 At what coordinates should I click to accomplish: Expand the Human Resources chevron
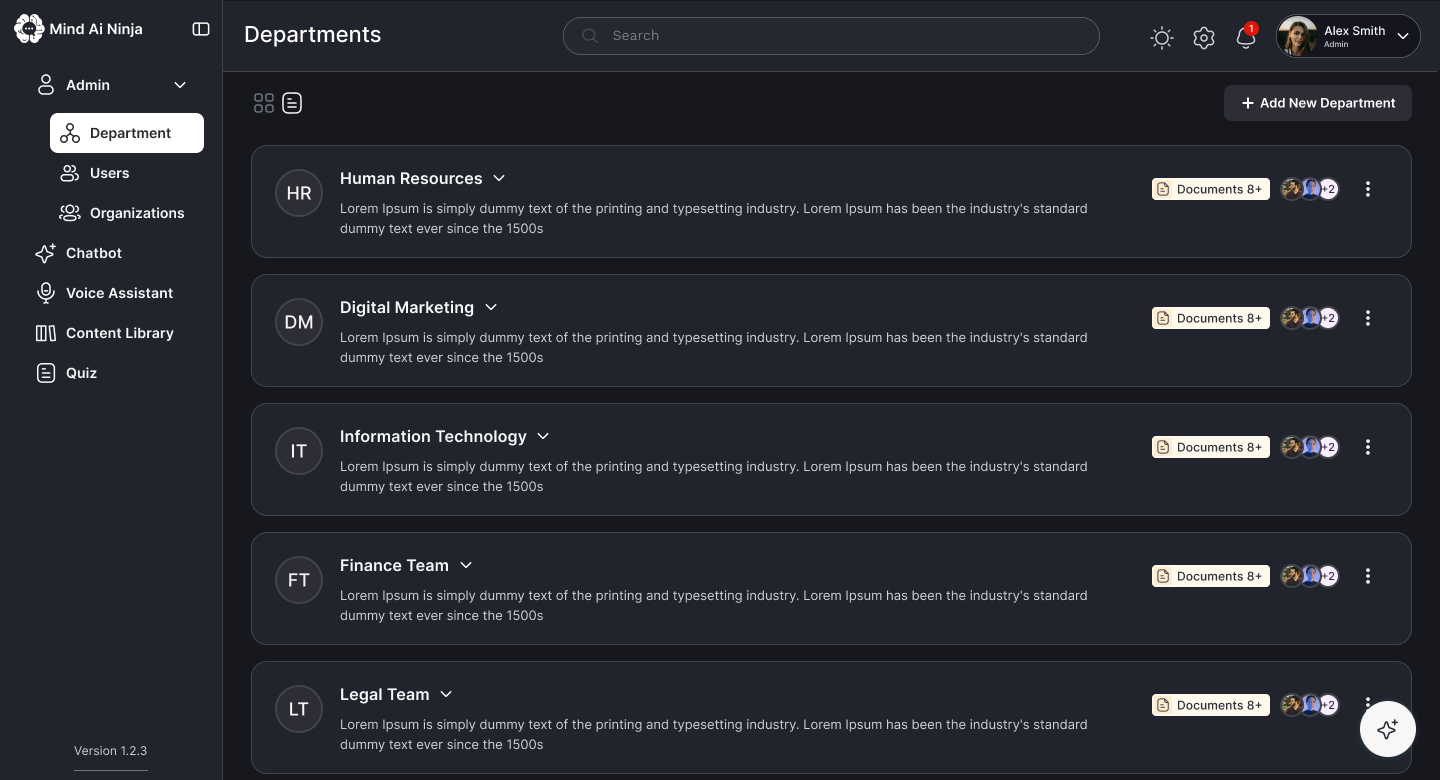[x=499, y=178]
